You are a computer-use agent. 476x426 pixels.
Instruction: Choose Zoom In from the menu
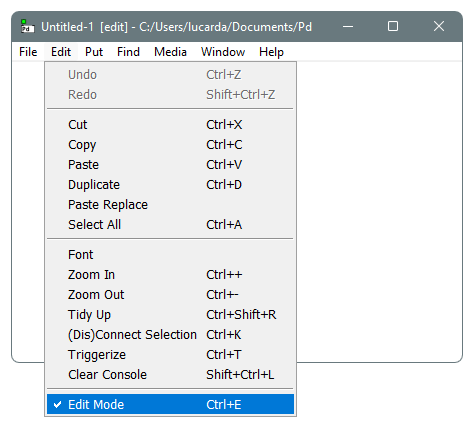(170, 275)
